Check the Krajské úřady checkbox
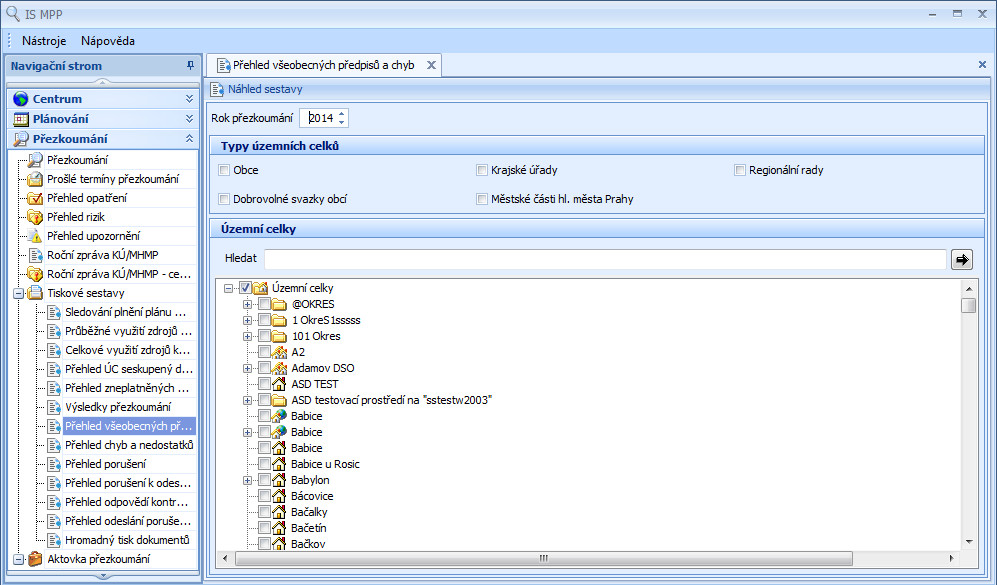 482,170
